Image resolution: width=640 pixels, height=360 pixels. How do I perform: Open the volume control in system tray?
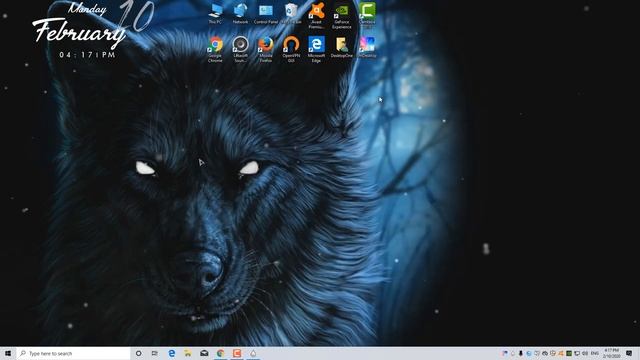click(585, 353)
